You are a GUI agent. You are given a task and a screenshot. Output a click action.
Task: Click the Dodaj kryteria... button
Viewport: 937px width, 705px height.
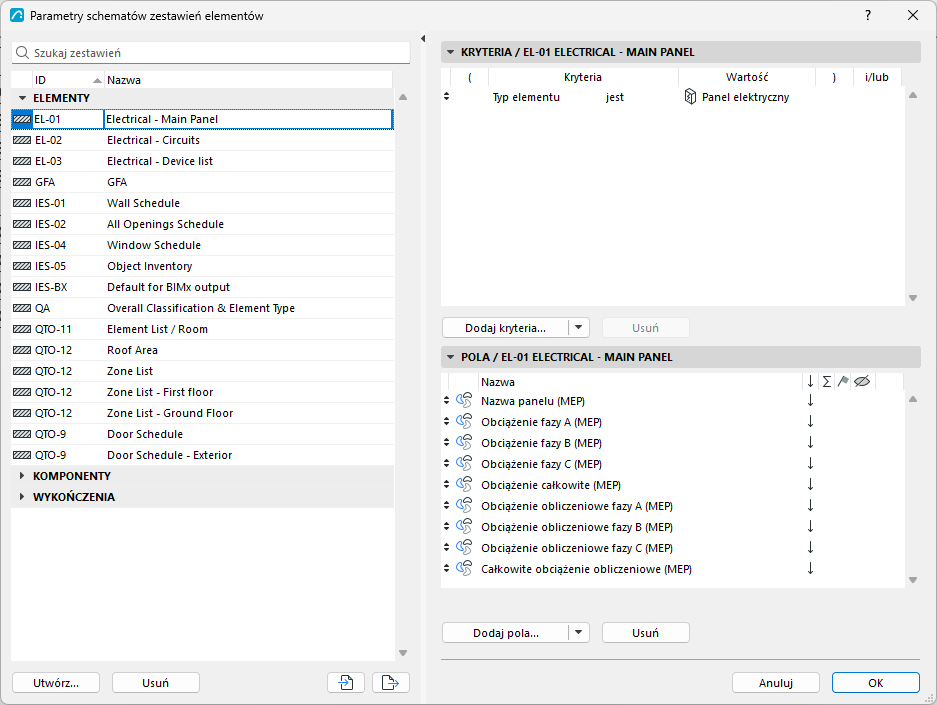coord(506,327)
